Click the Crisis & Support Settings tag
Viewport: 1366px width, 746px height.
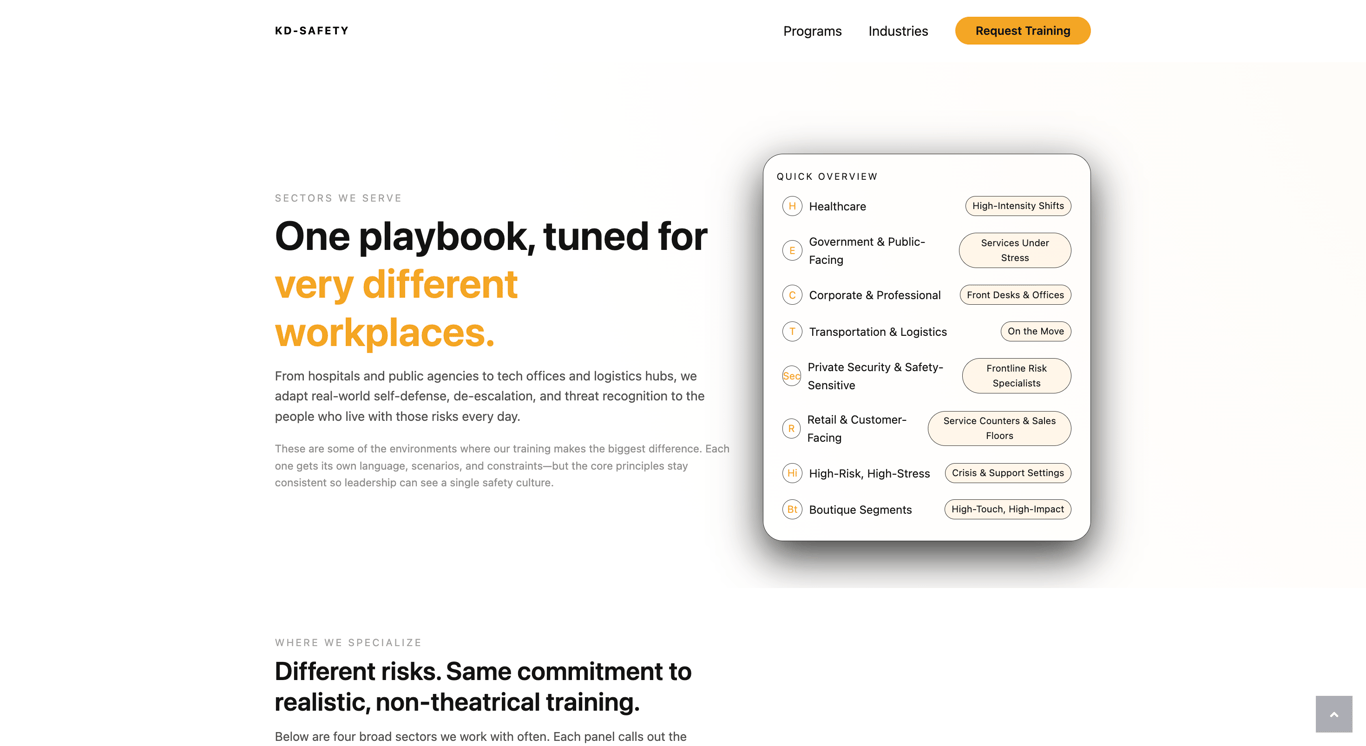pos(1007,473)
